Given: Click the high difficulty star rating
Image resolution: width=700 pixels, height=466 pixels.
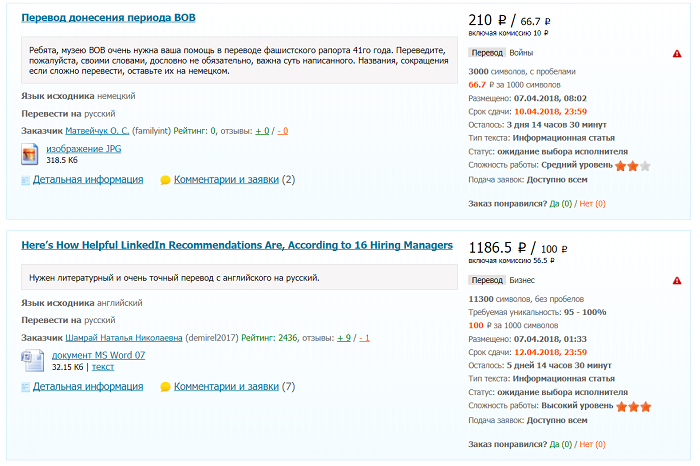Looking at the screenshot, I should (x=633, y=407).
